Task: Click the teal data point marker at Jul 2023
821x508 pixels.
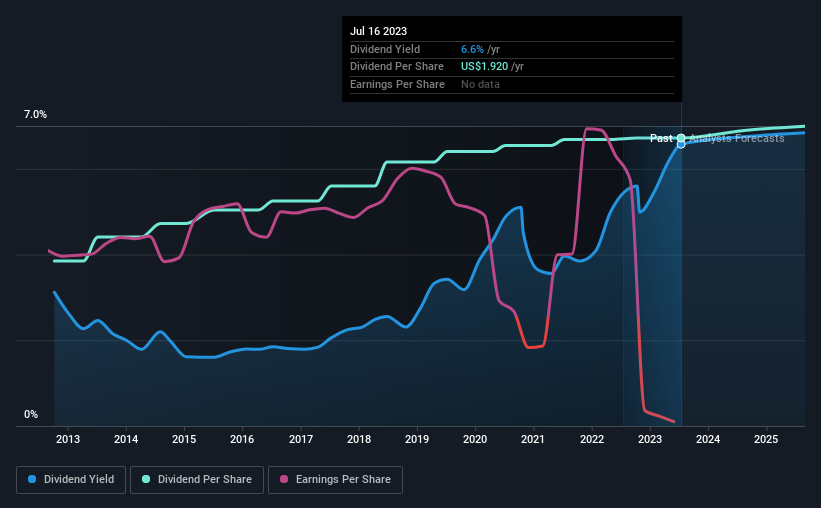Action: click(681, 138)
